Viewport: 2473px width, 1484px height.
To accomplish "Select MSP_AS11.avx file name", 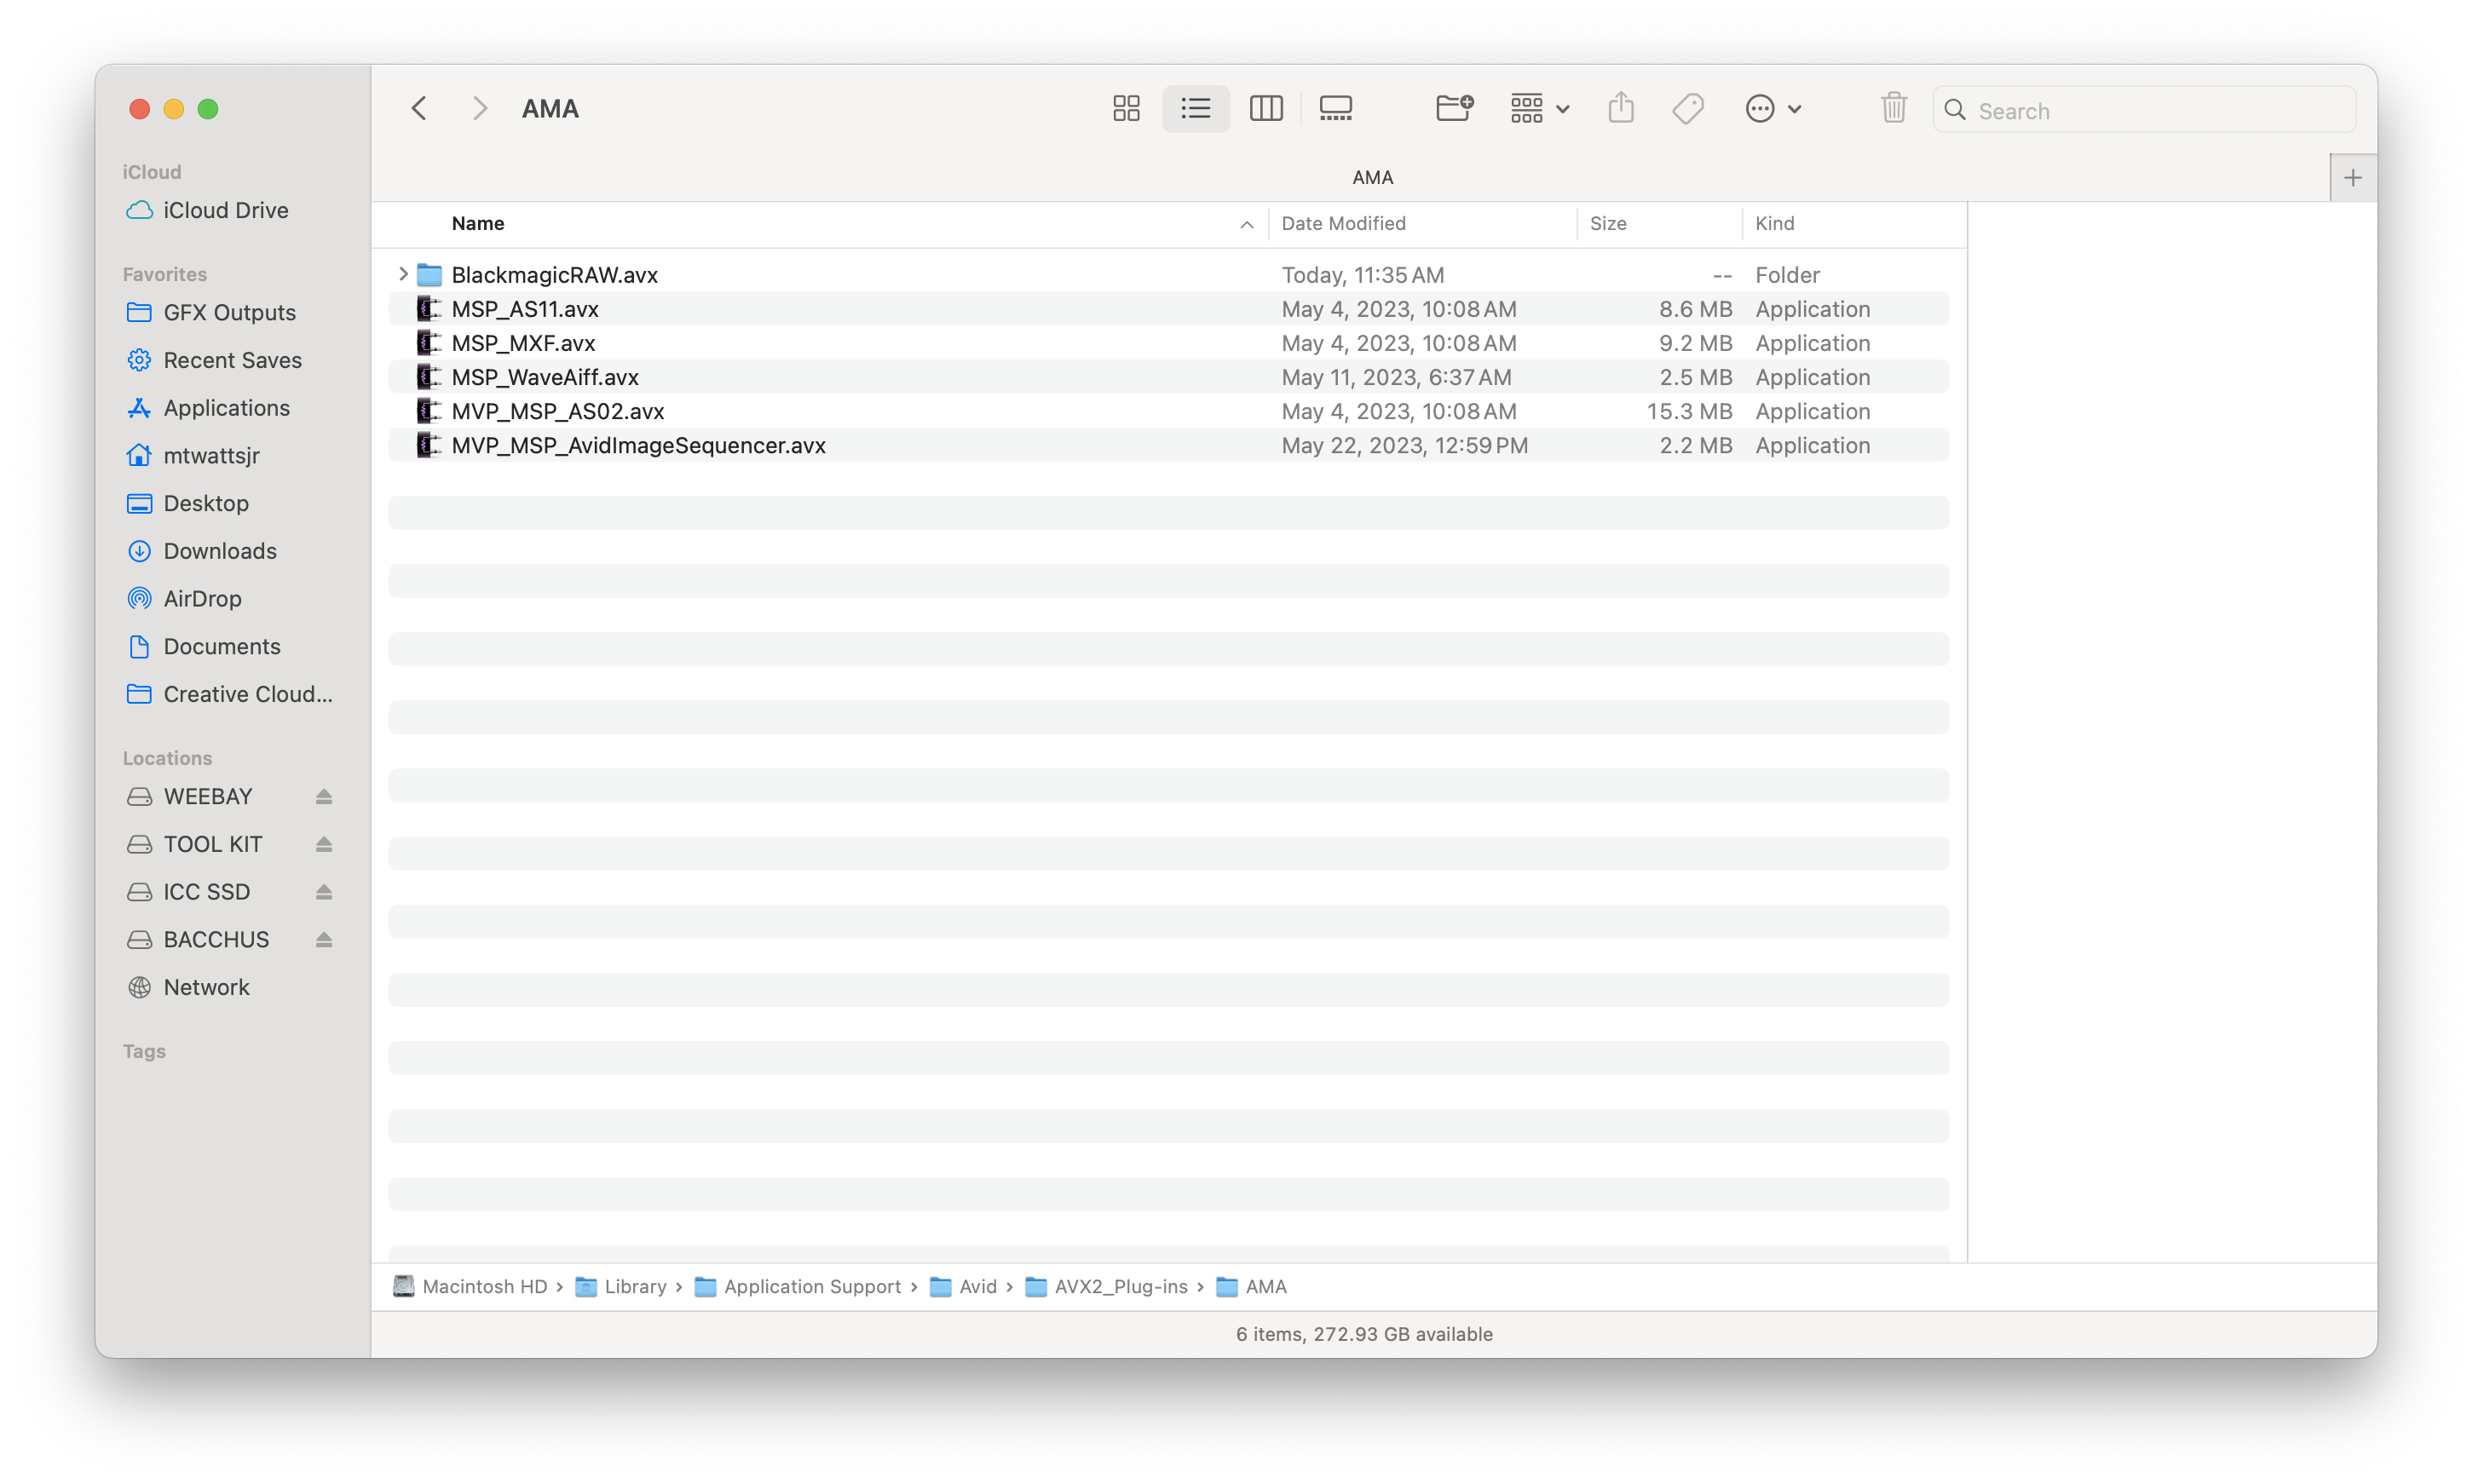I will (525, 308).
